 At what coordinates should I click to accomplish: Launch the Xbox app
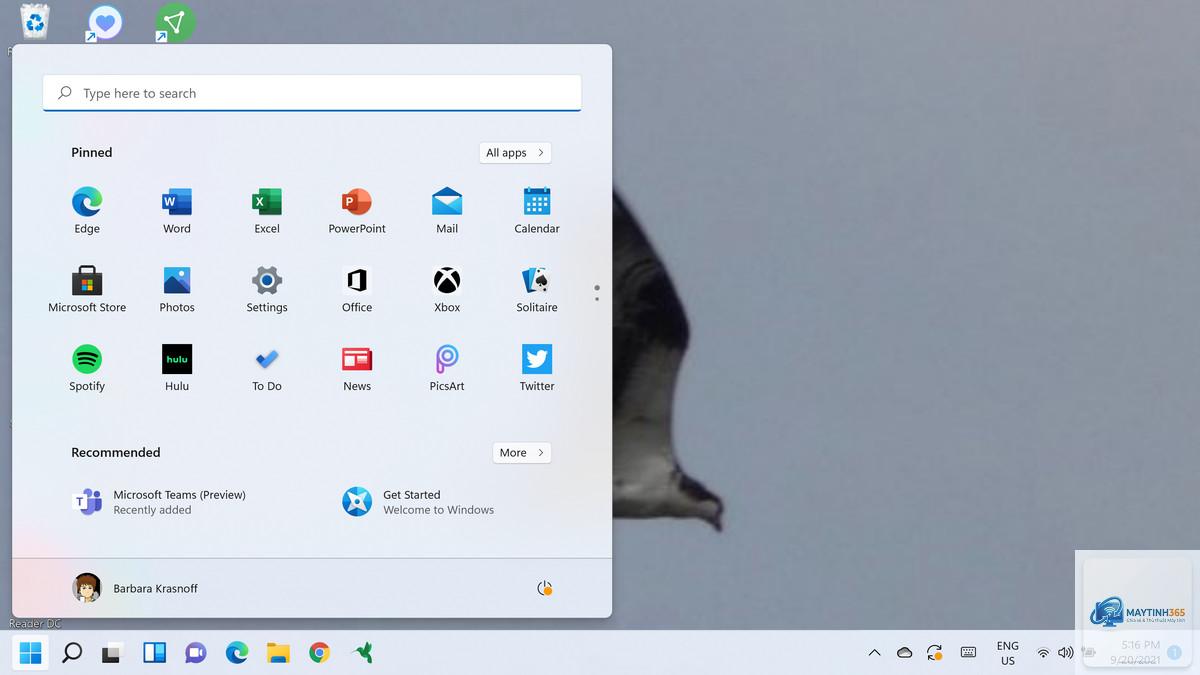click(447, 290)
